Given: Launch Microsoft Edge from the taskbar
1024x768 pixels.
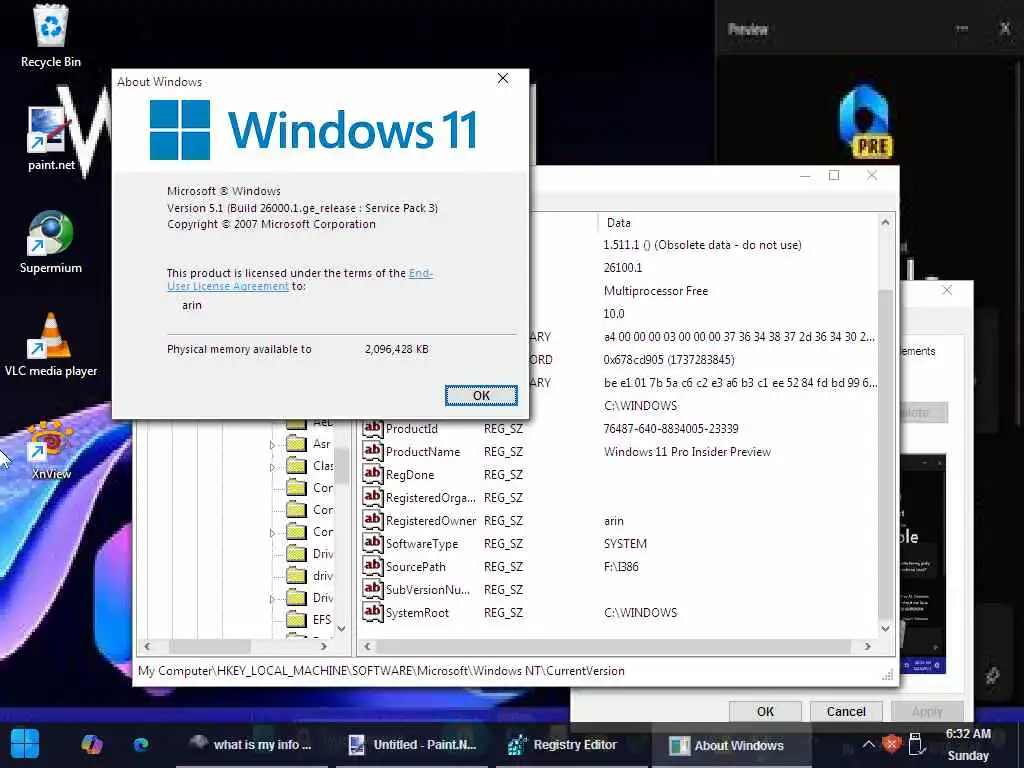Looking at the screenshot, I should (x=140, y=744).
